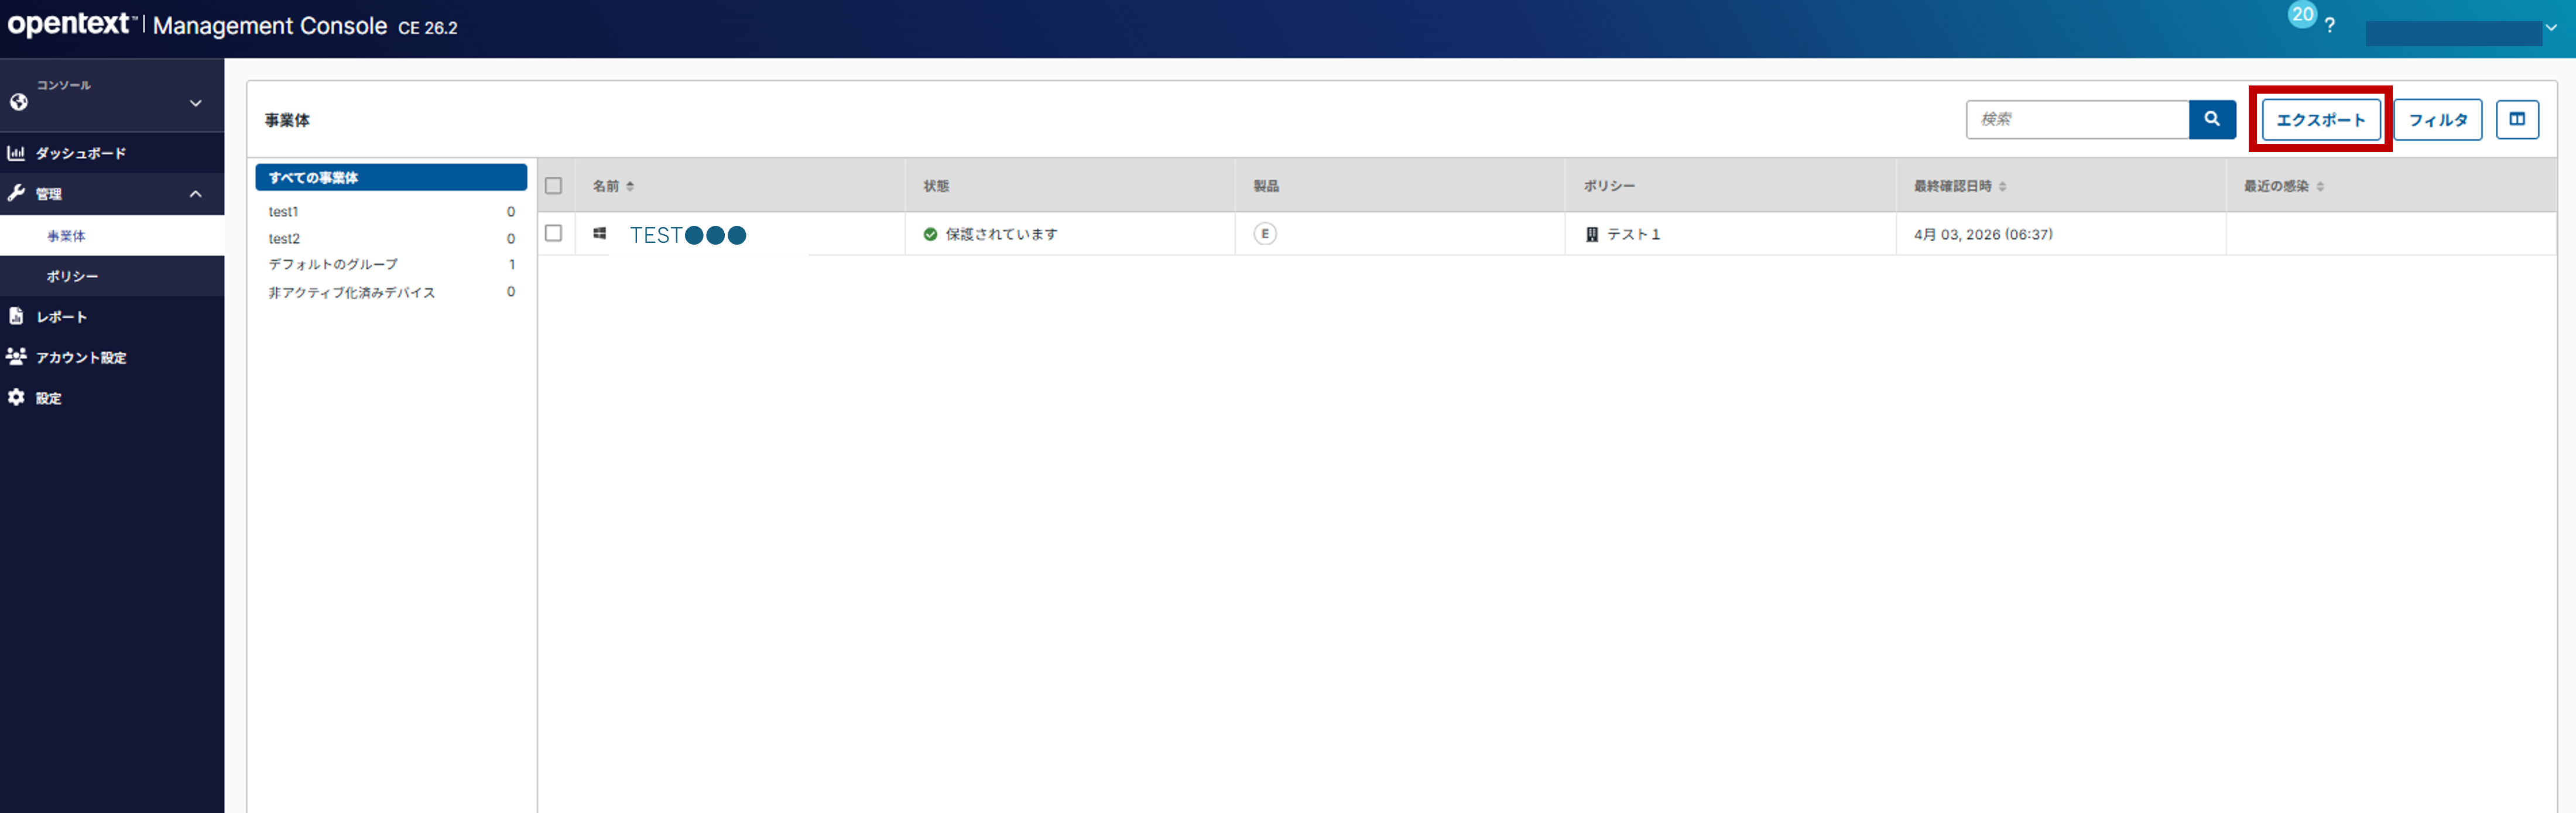This screenshot has width=2576, height=813.
Task: Open the ダッシュボード menu item
Action: pyautogui.click(x=80, y=153)
